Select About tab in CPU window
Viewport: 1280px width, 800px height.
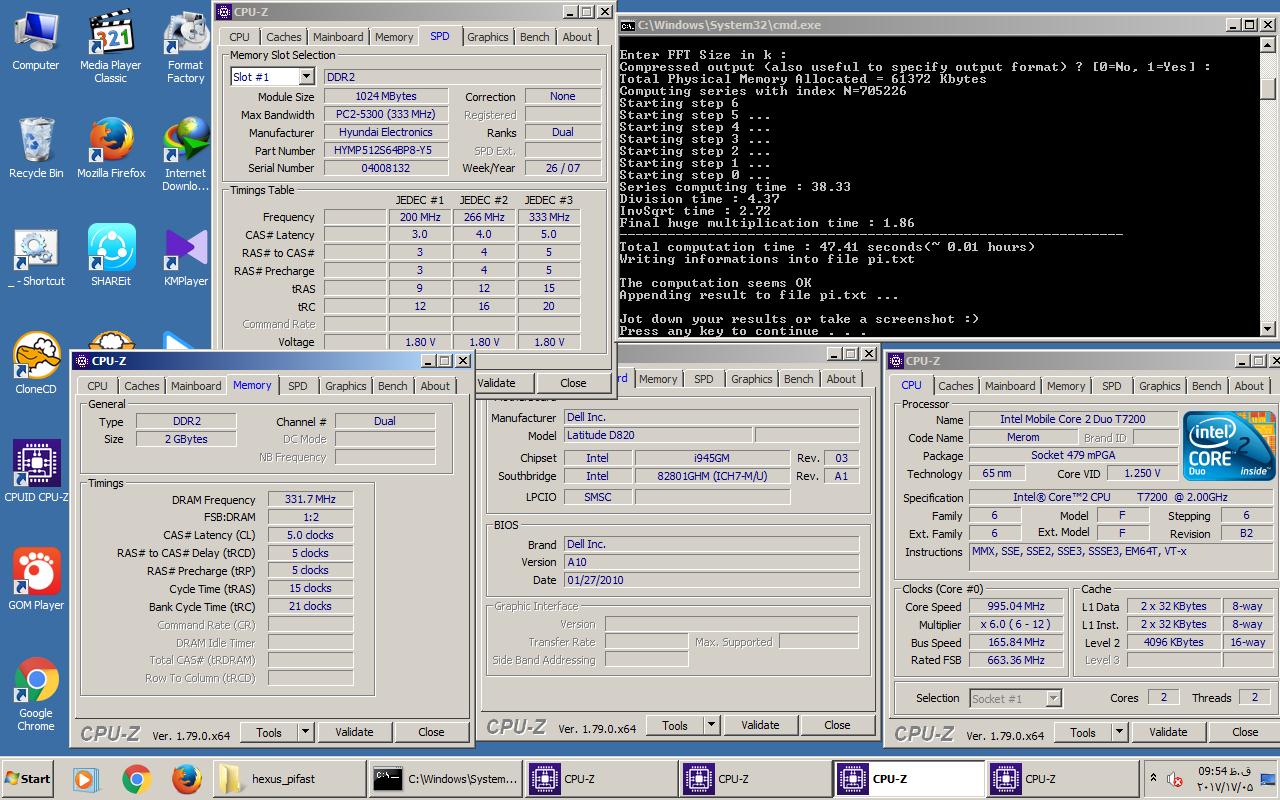coord(1249,386)
